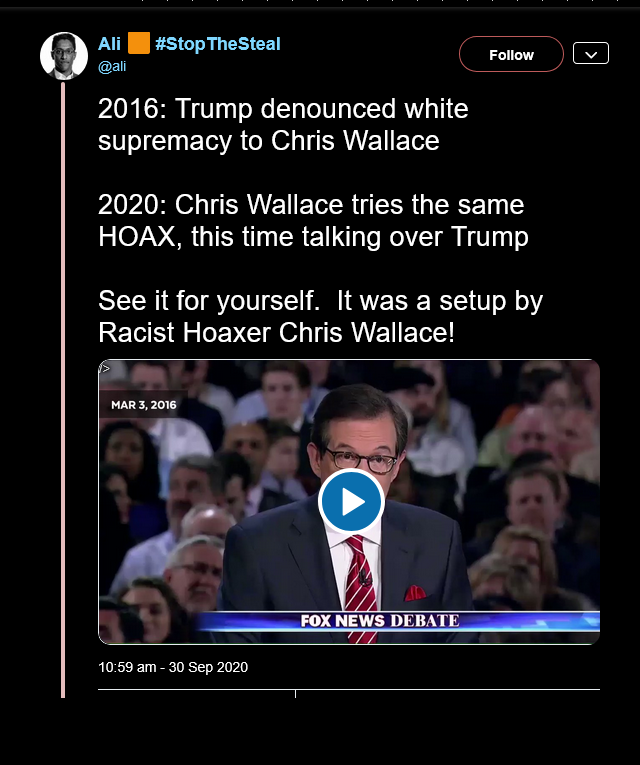Open the 10:59 am - 30 Sep 2020 timestamp
This screenshot has height=765, width=640.
pos(173,667)
